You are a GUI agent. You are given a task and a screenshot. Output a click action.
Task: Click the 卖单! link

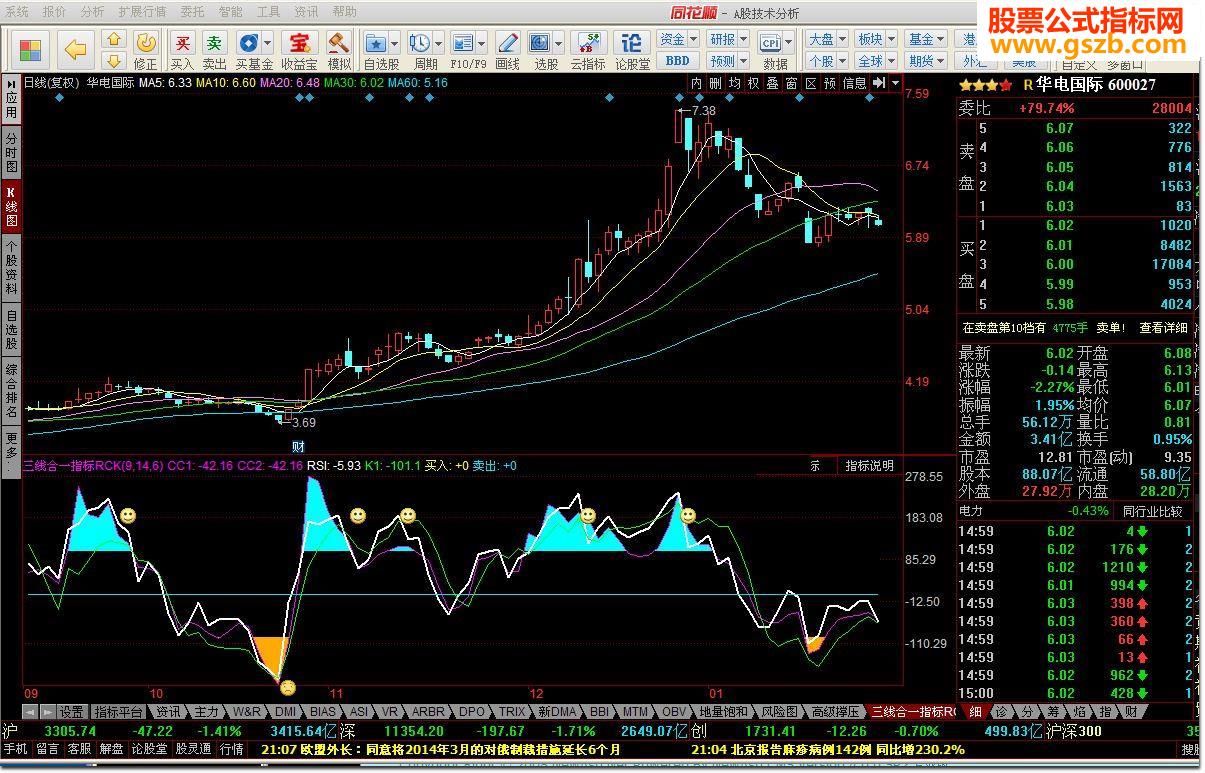tap(1110, 328)
